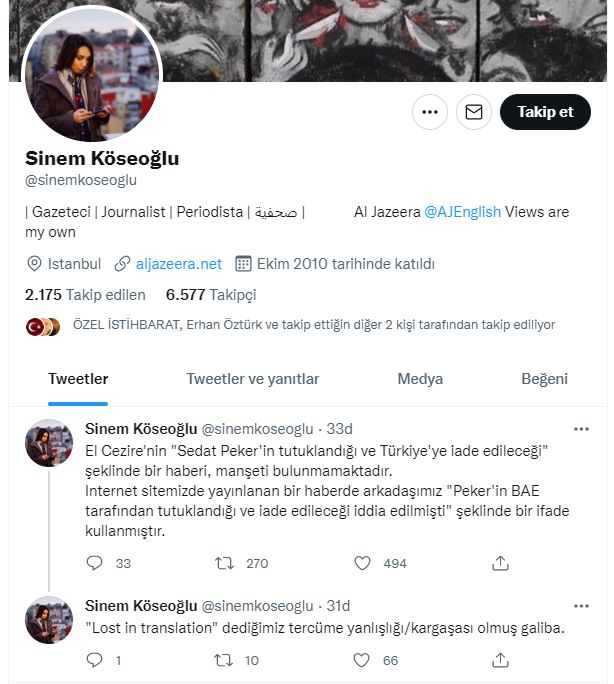Select the Beğeni tab
The image size is (614, 684).
(x=544, y=379)
